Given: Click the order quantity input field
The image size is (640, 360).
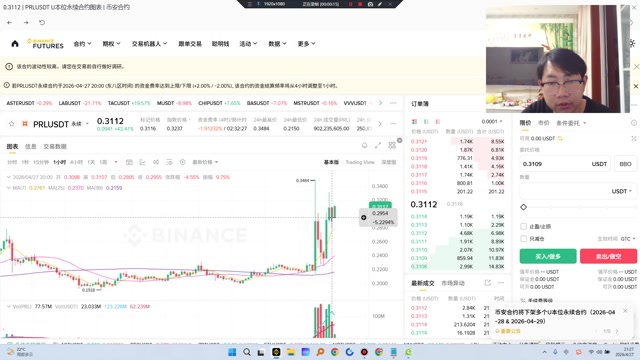Looking at the screenshot, I should tap(578, 191).
